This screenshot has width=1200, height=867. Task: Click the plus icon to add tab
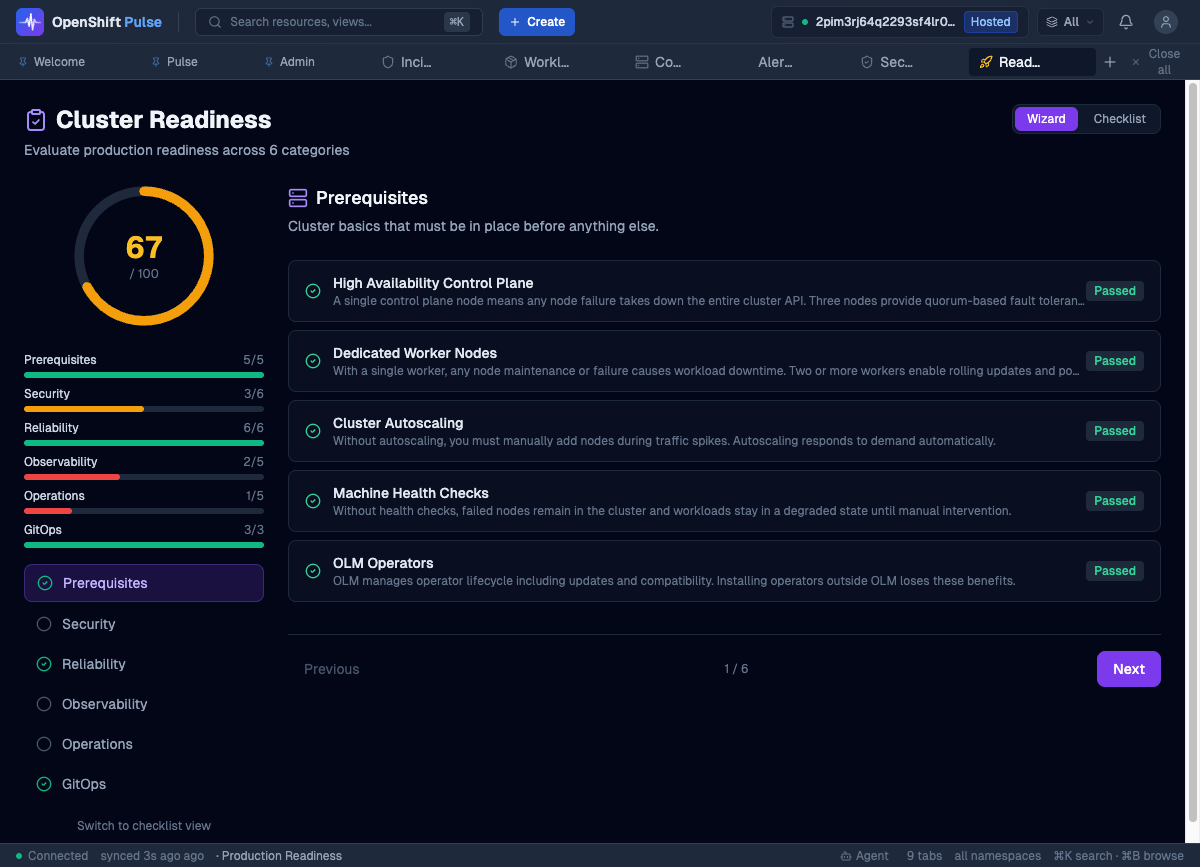pos(1109,62)
